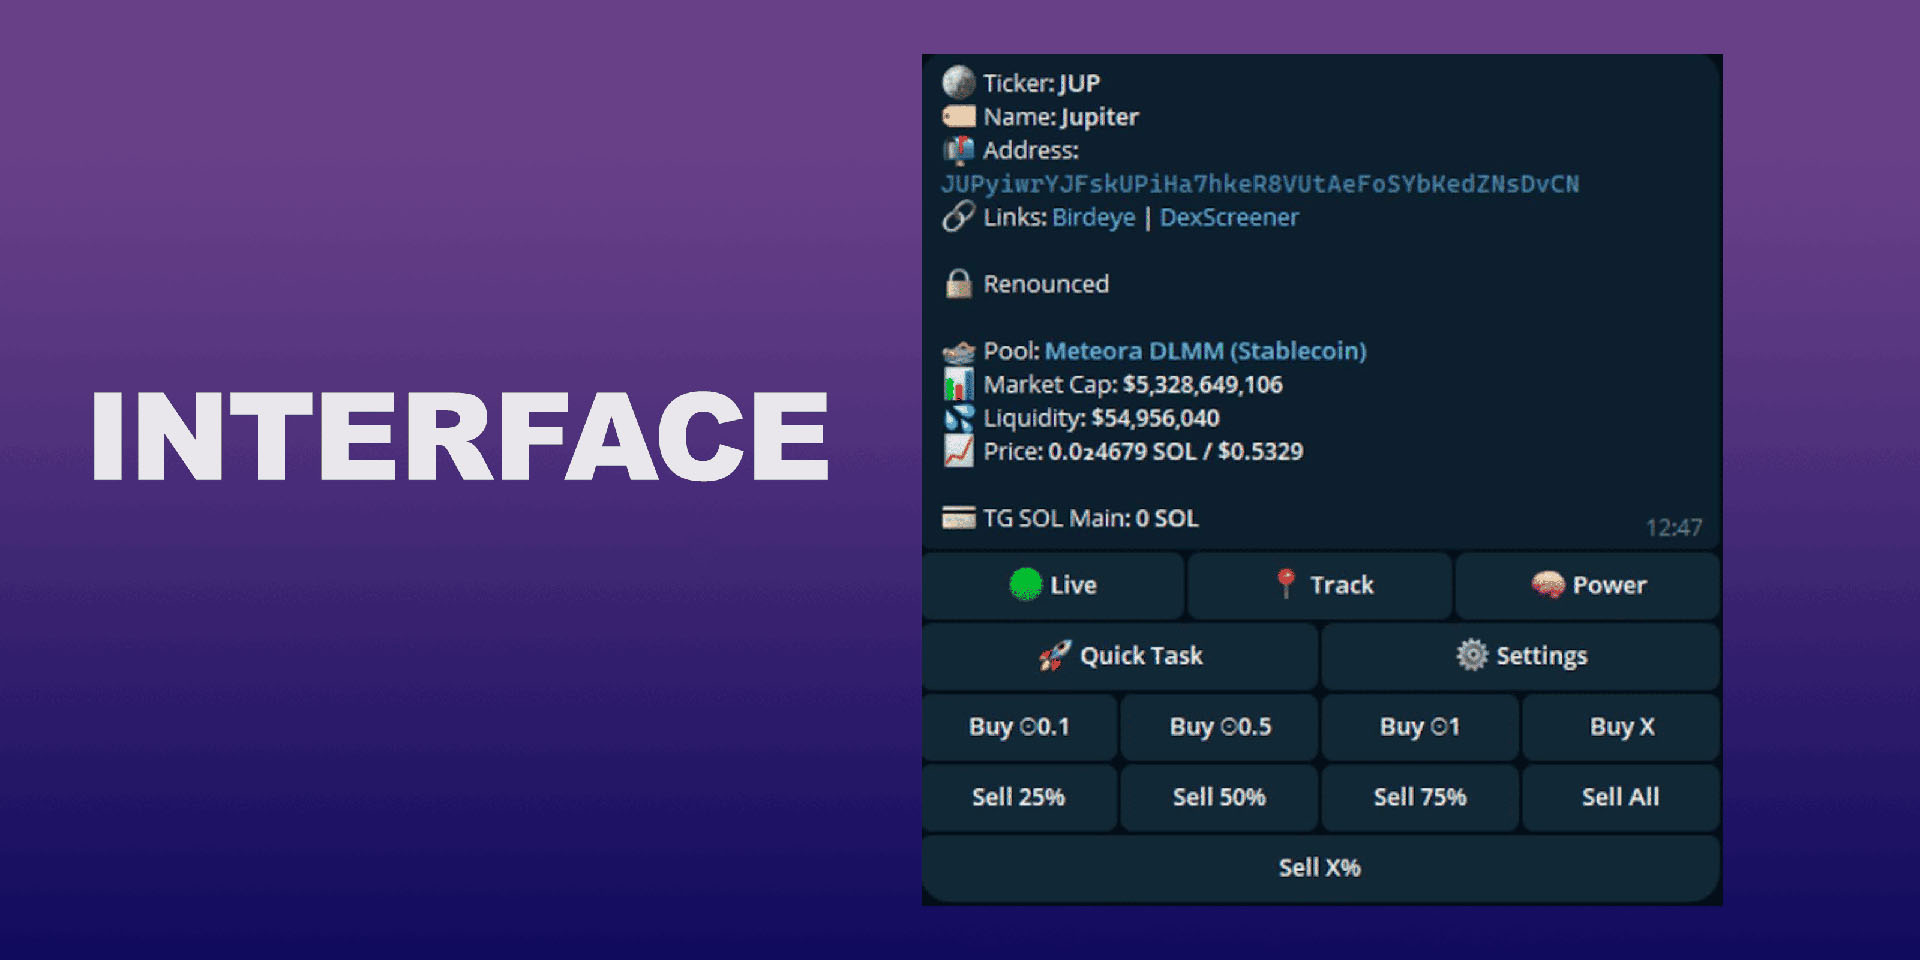Screen dimensions: 1920x960
Task: Open the DexScreener link
Action: 1229,217
